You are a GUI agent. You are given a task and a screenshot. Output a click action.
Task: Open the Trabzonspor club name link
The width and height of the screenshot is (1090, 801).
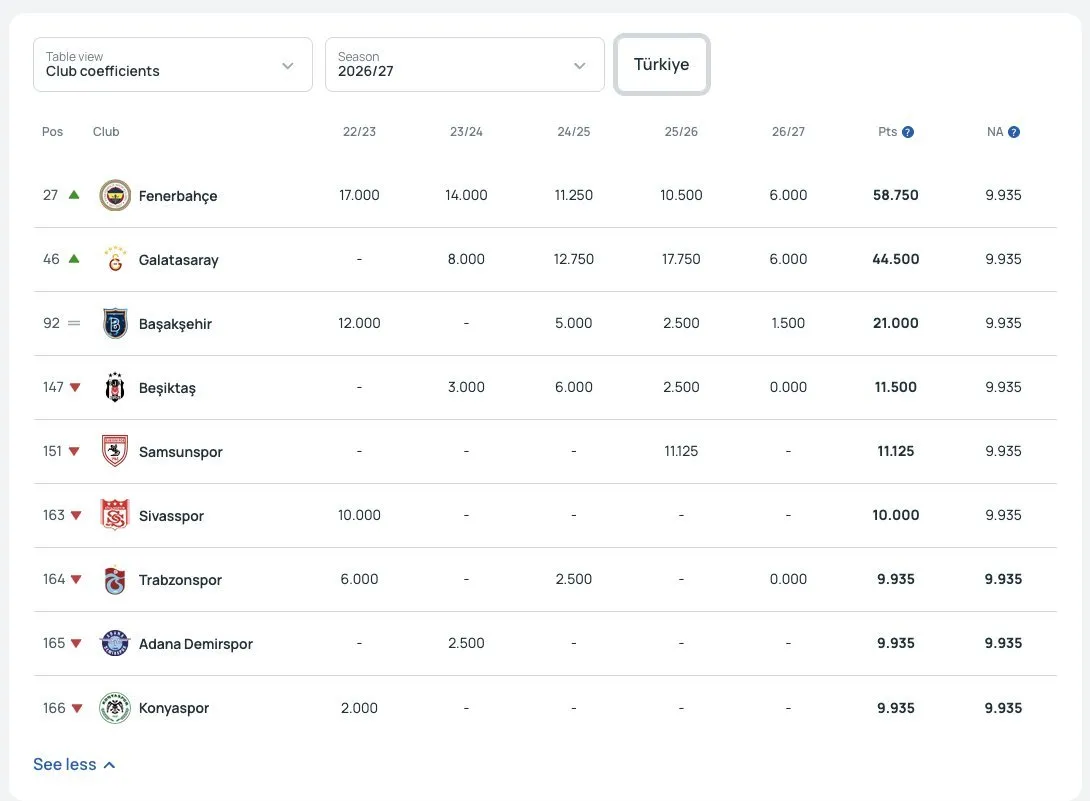(180, 580)
